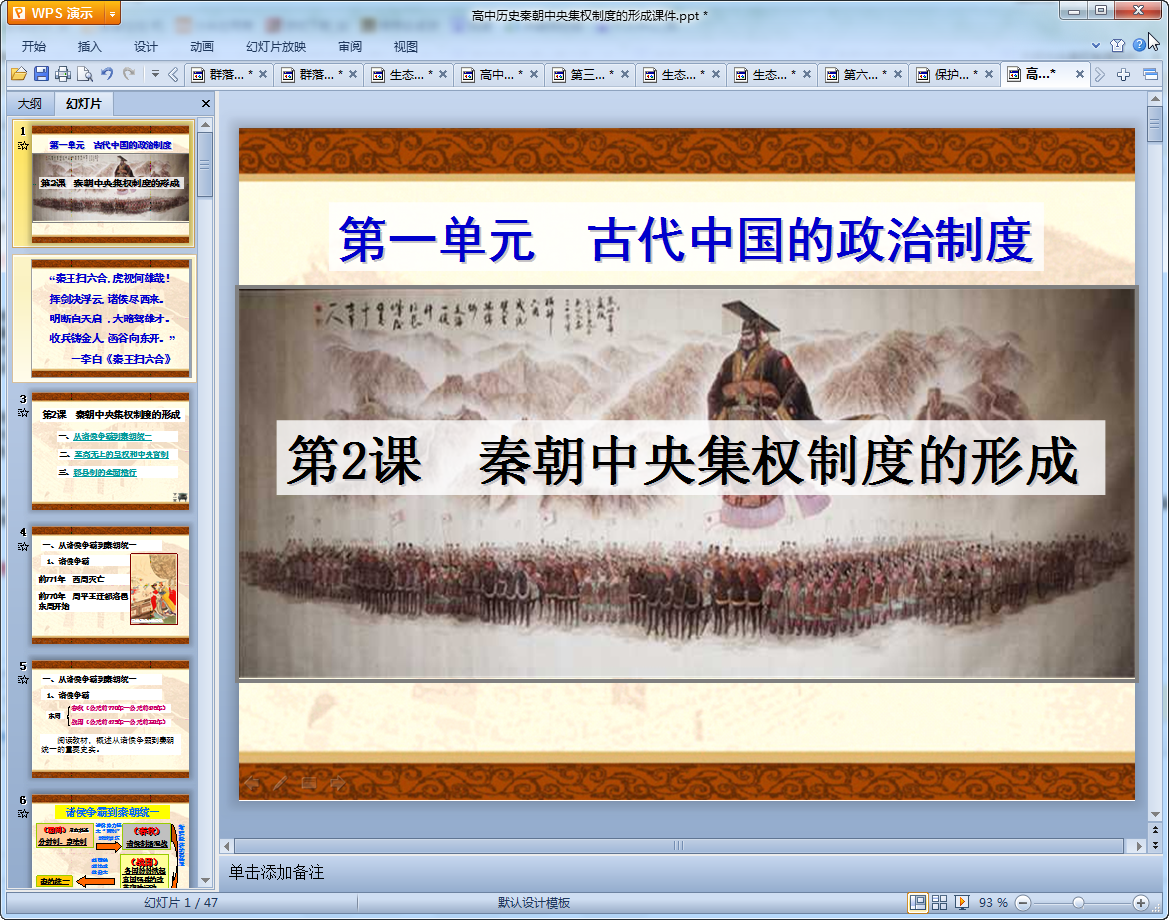Click the animation star icon under slide 3
This screenshot has height=920, width=1169.
pos(23,413)
